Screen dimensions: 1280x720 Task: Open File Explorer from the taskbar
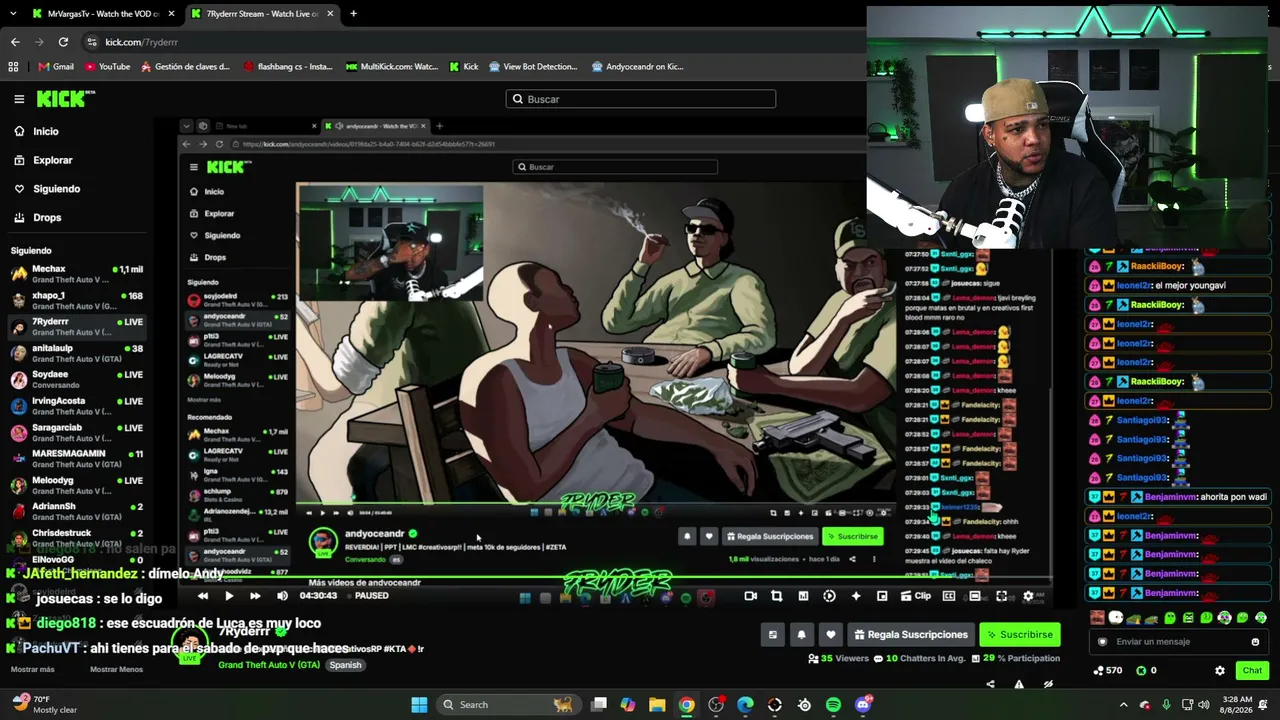(657, 705)
